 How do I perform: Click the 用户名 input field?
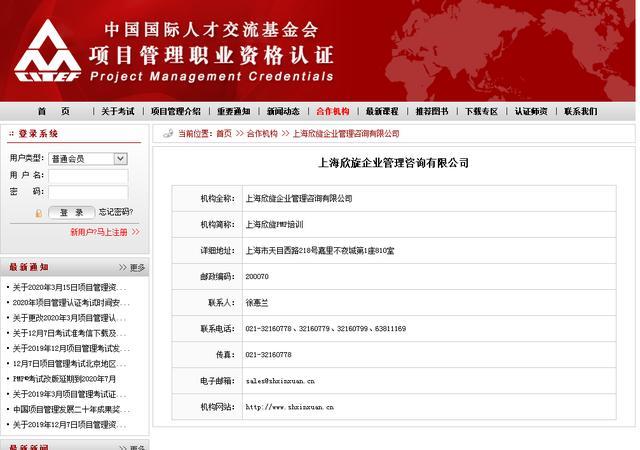(88, 176)
